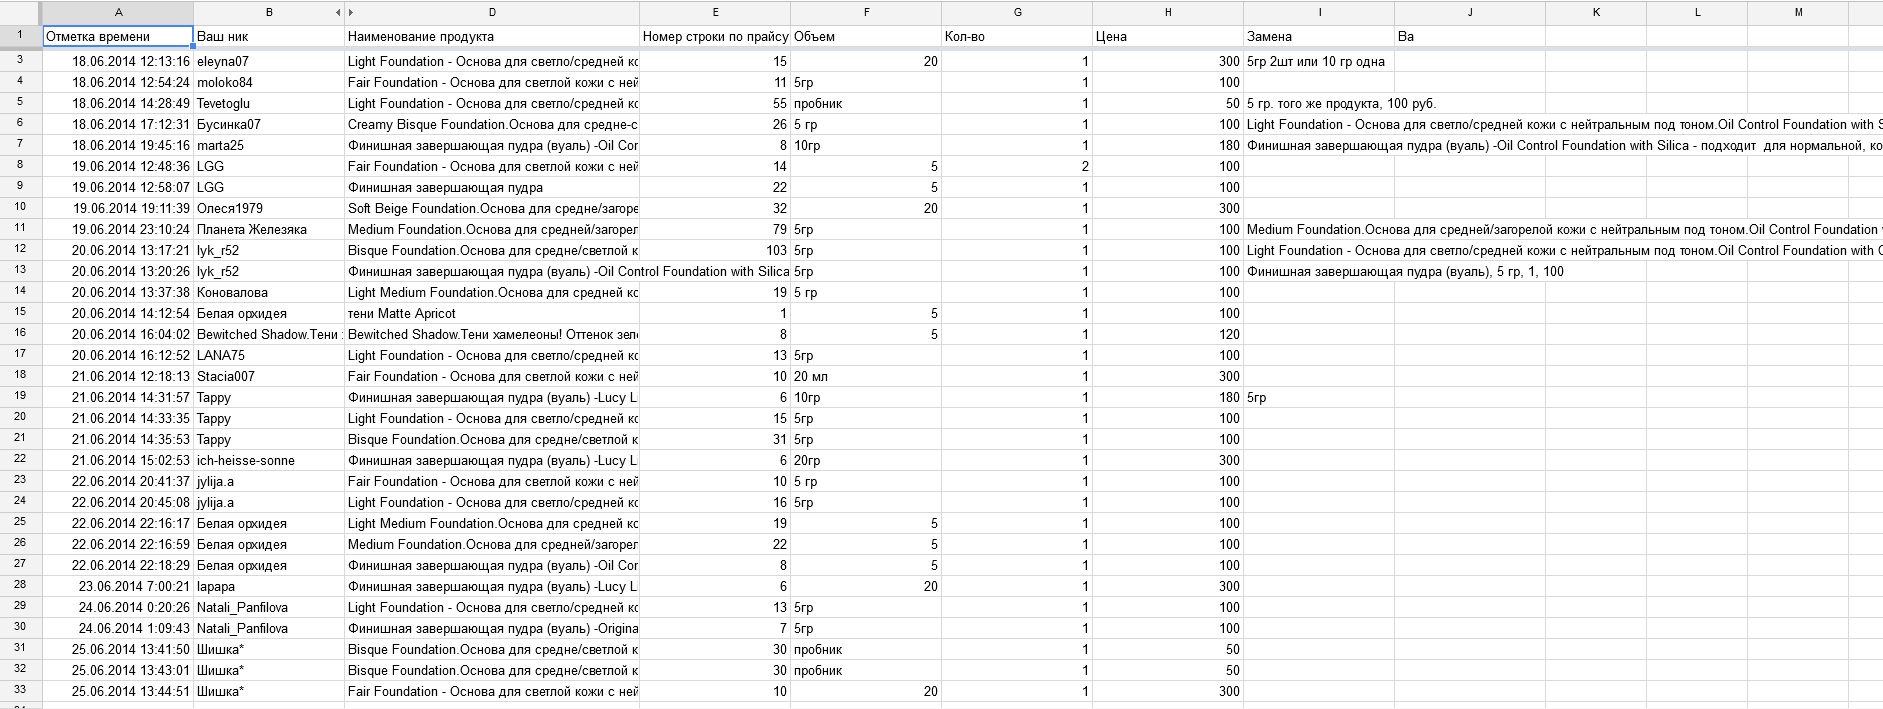
Task: Select row 17 header number
Action: tap(20, 355)
